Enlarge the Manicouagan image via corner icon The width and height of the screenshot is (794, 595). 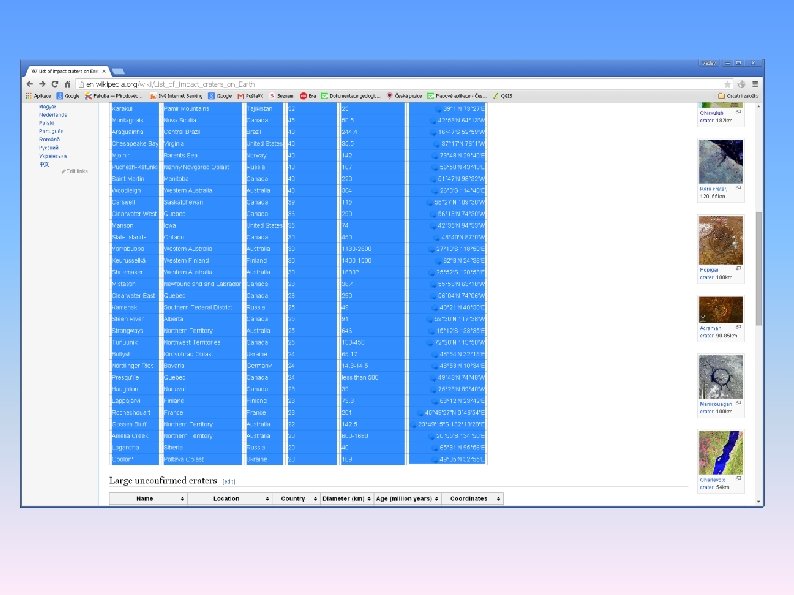(x=739, y=403)
